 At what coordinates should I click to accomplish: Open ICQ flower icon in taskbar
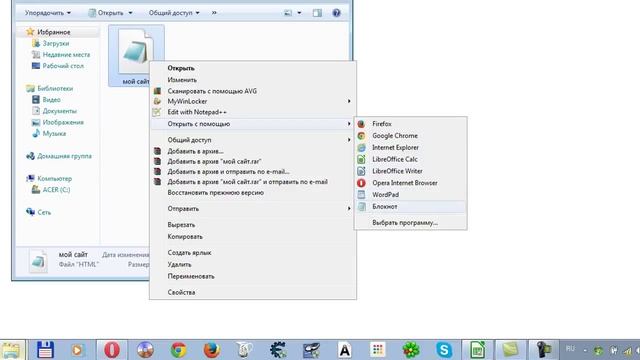tap(411, 350)
